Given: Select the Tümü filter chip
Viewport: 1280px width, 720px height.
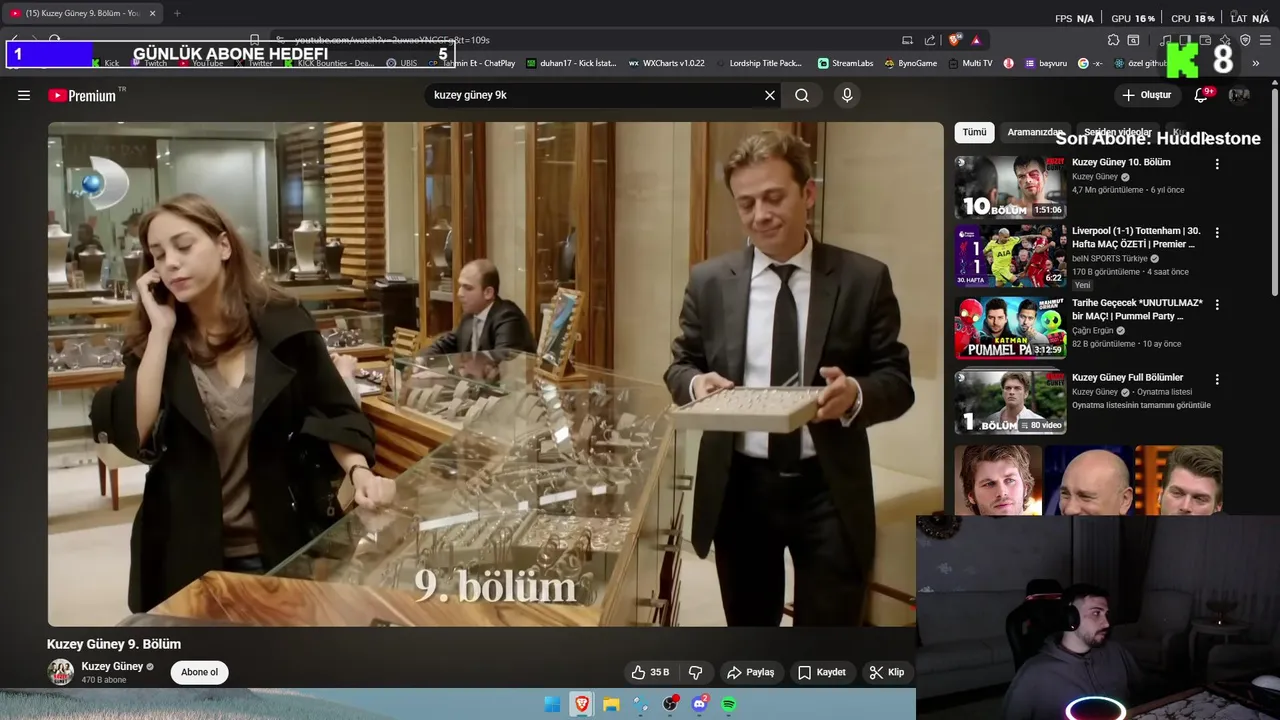Looking at the screenshot, I should (x=974, y=132).
